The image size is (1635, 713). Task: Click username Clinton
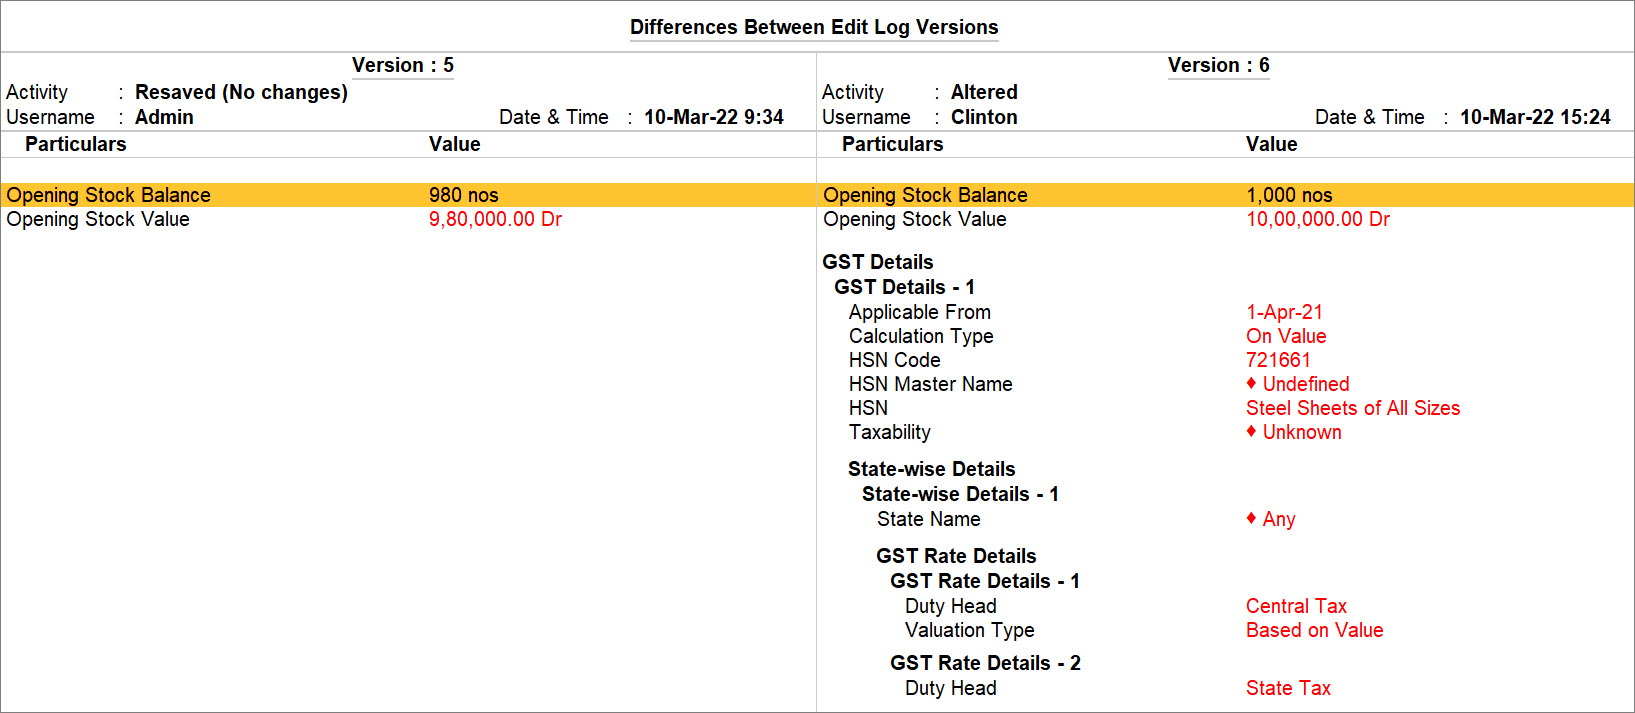(x=984, y=117)
